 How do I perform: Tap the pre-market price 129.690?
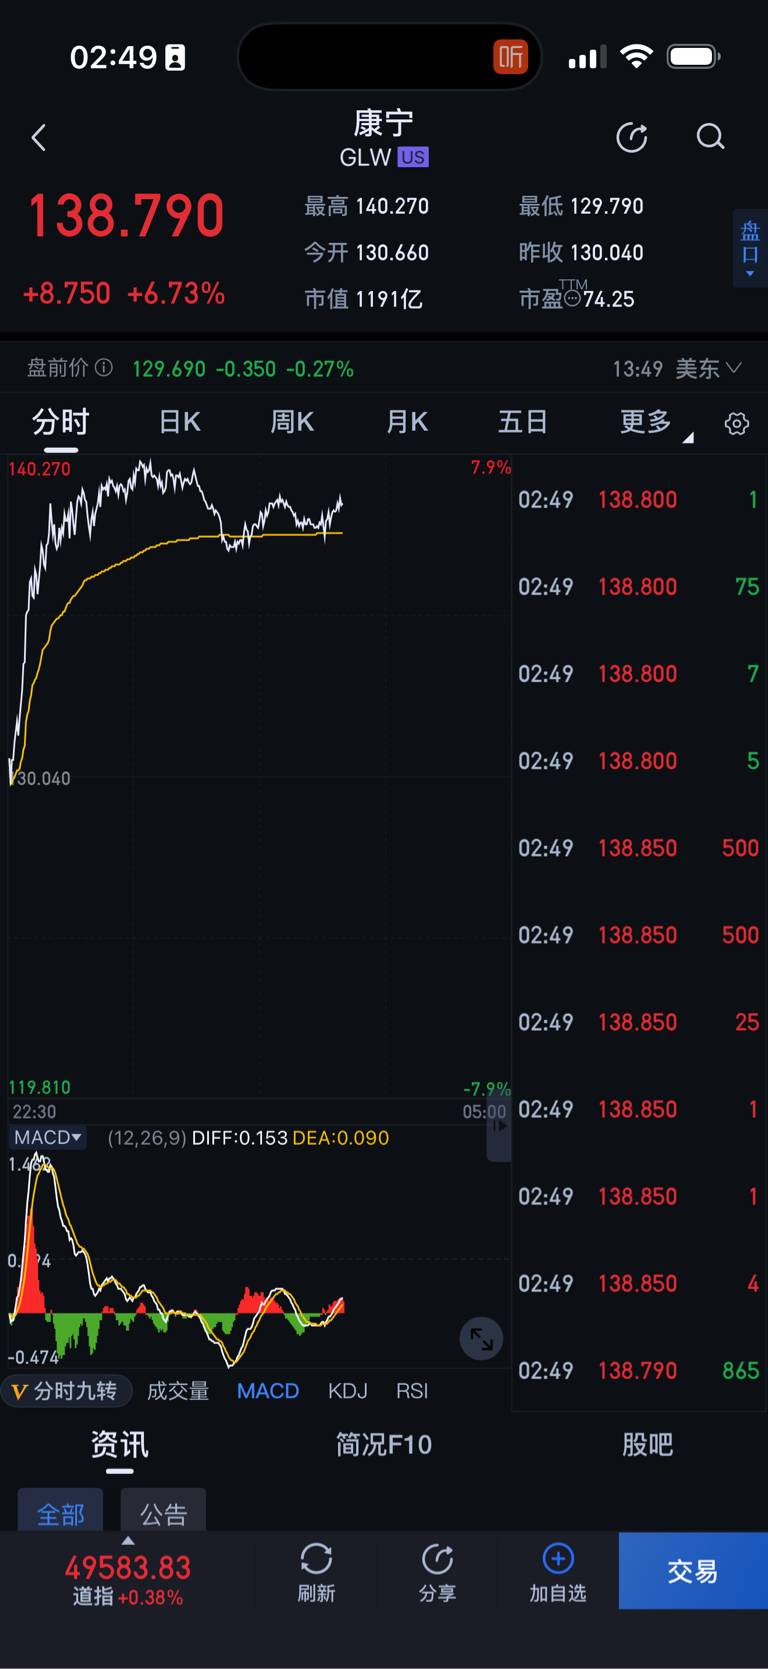click(x=169, y=369)
